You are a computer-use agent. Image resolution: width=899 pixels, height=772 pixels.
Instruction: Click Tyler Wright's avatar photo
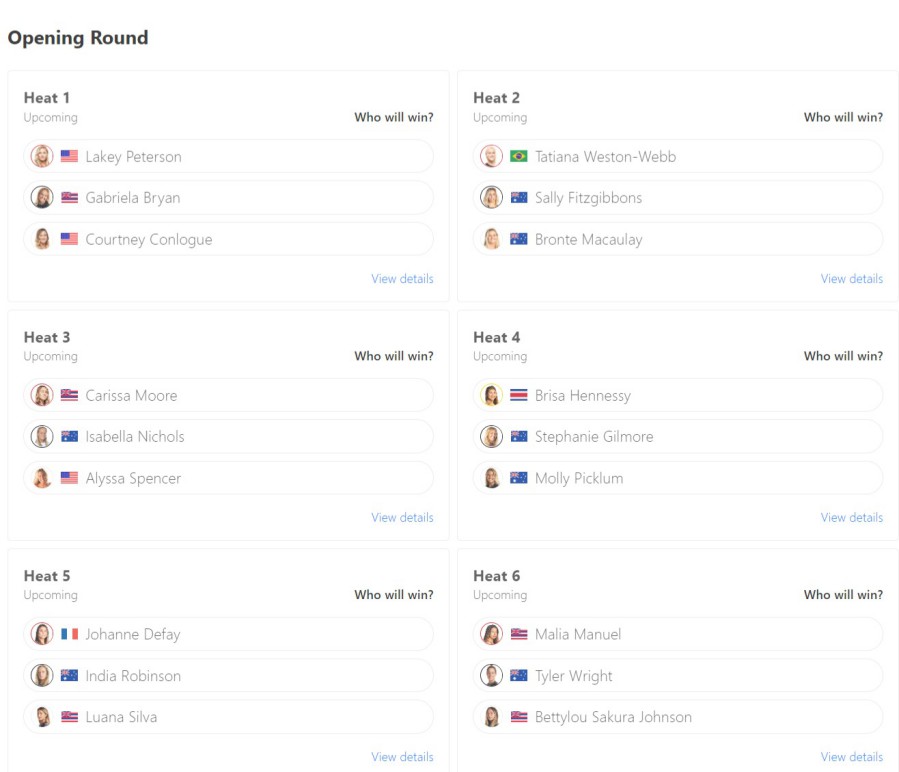pyautogui.click(x=491, y=675)
